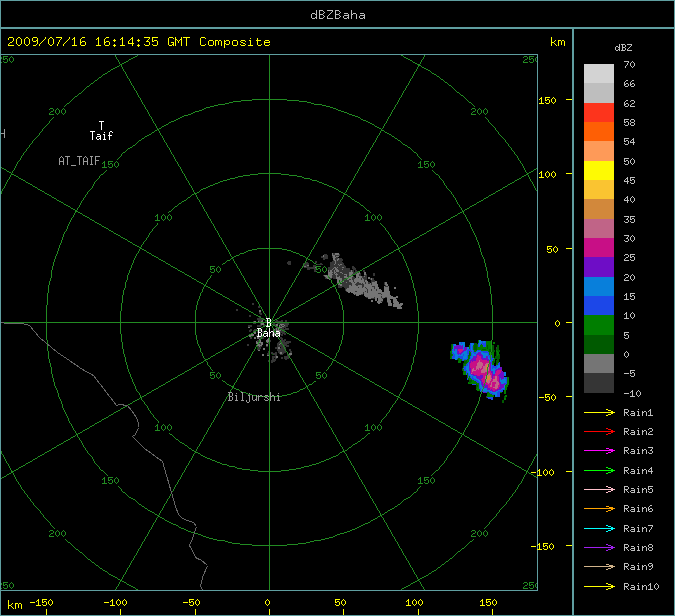Click the dBZ heading above the color scale
675x616 pixels.
tap(623, 48)
